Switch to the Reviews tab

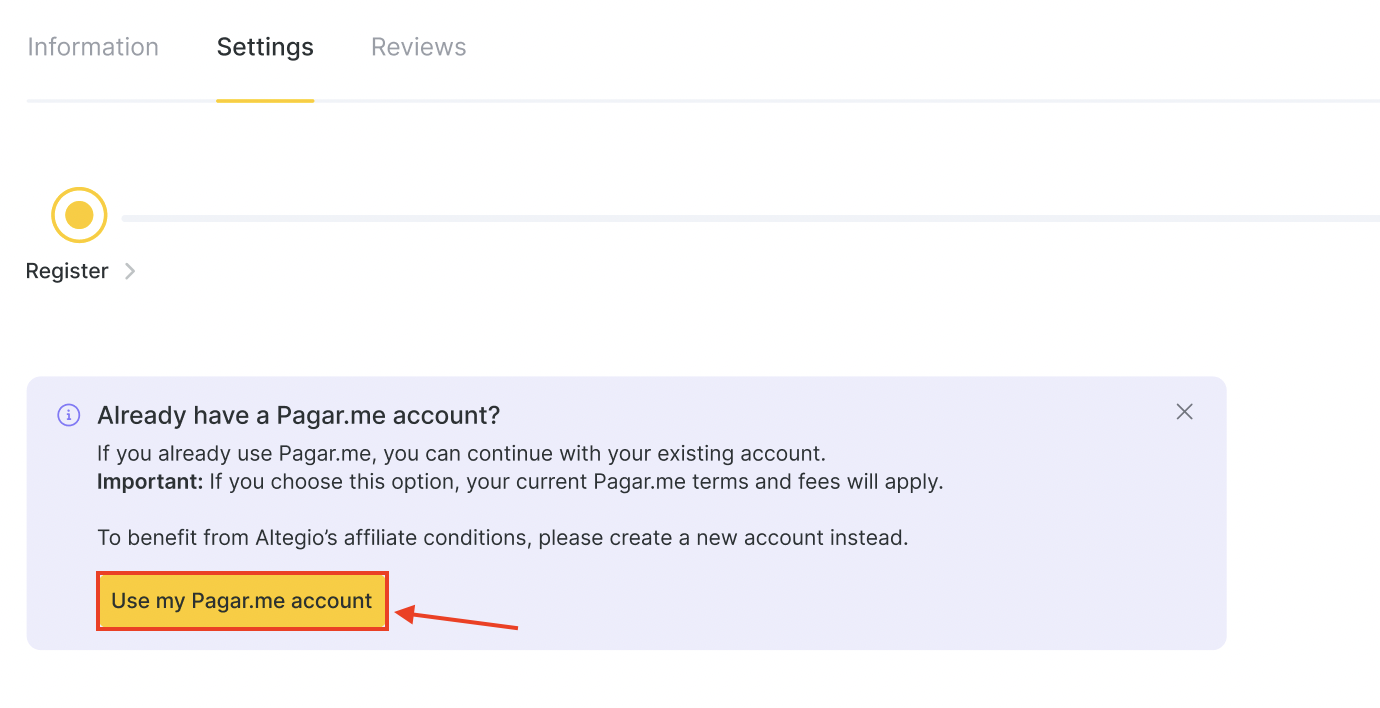point(418,47)
